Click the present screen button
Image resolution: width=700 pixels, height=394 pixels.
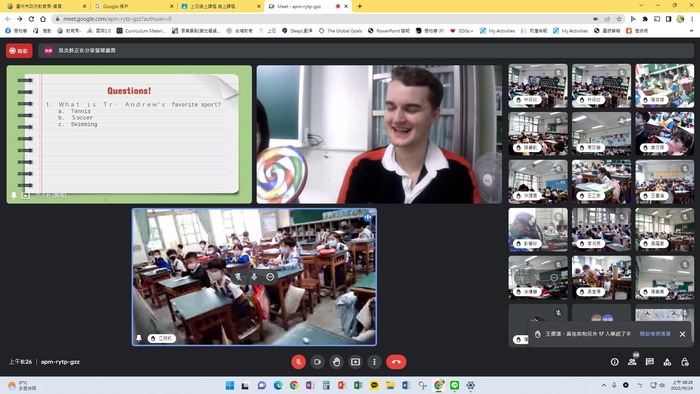[355, 362]
